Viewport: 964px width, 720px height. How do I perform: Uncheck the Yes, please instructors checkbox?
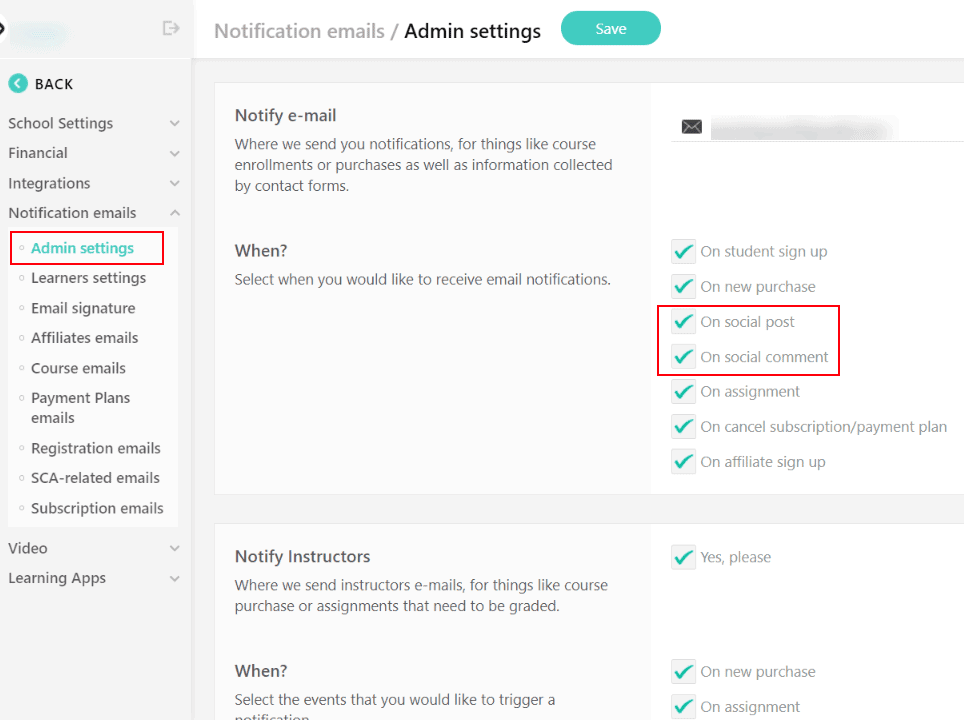[x=684, y=557]
